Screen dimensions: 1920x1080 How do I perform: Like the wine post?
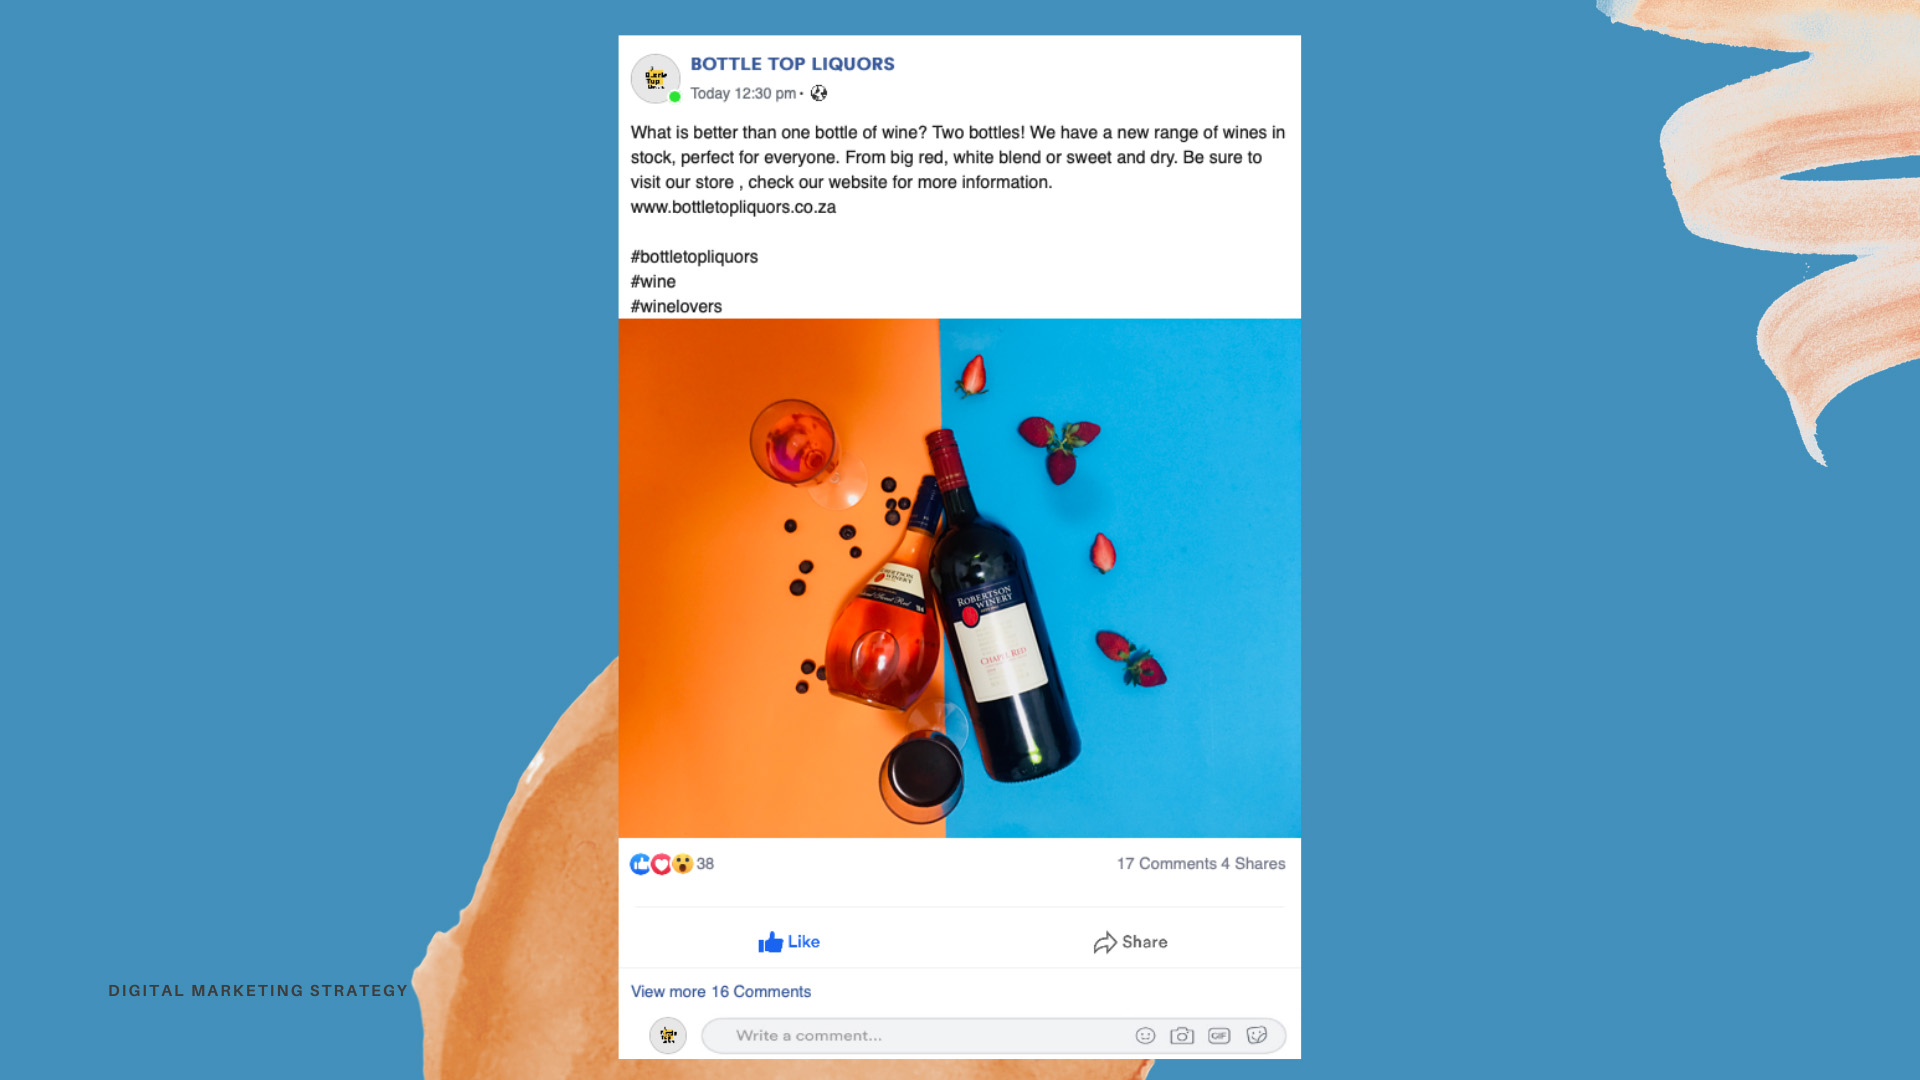pyautogui.click(x=789, y=942)
